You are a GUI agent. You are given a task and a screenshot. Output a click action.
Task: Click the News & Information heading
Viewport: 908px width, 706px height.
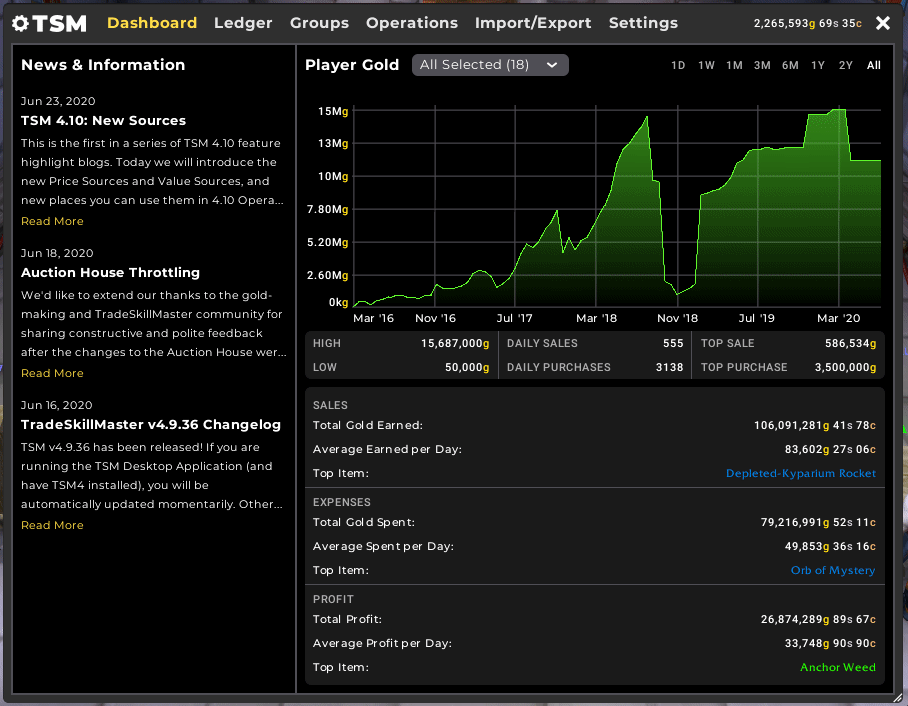(103, 65)
